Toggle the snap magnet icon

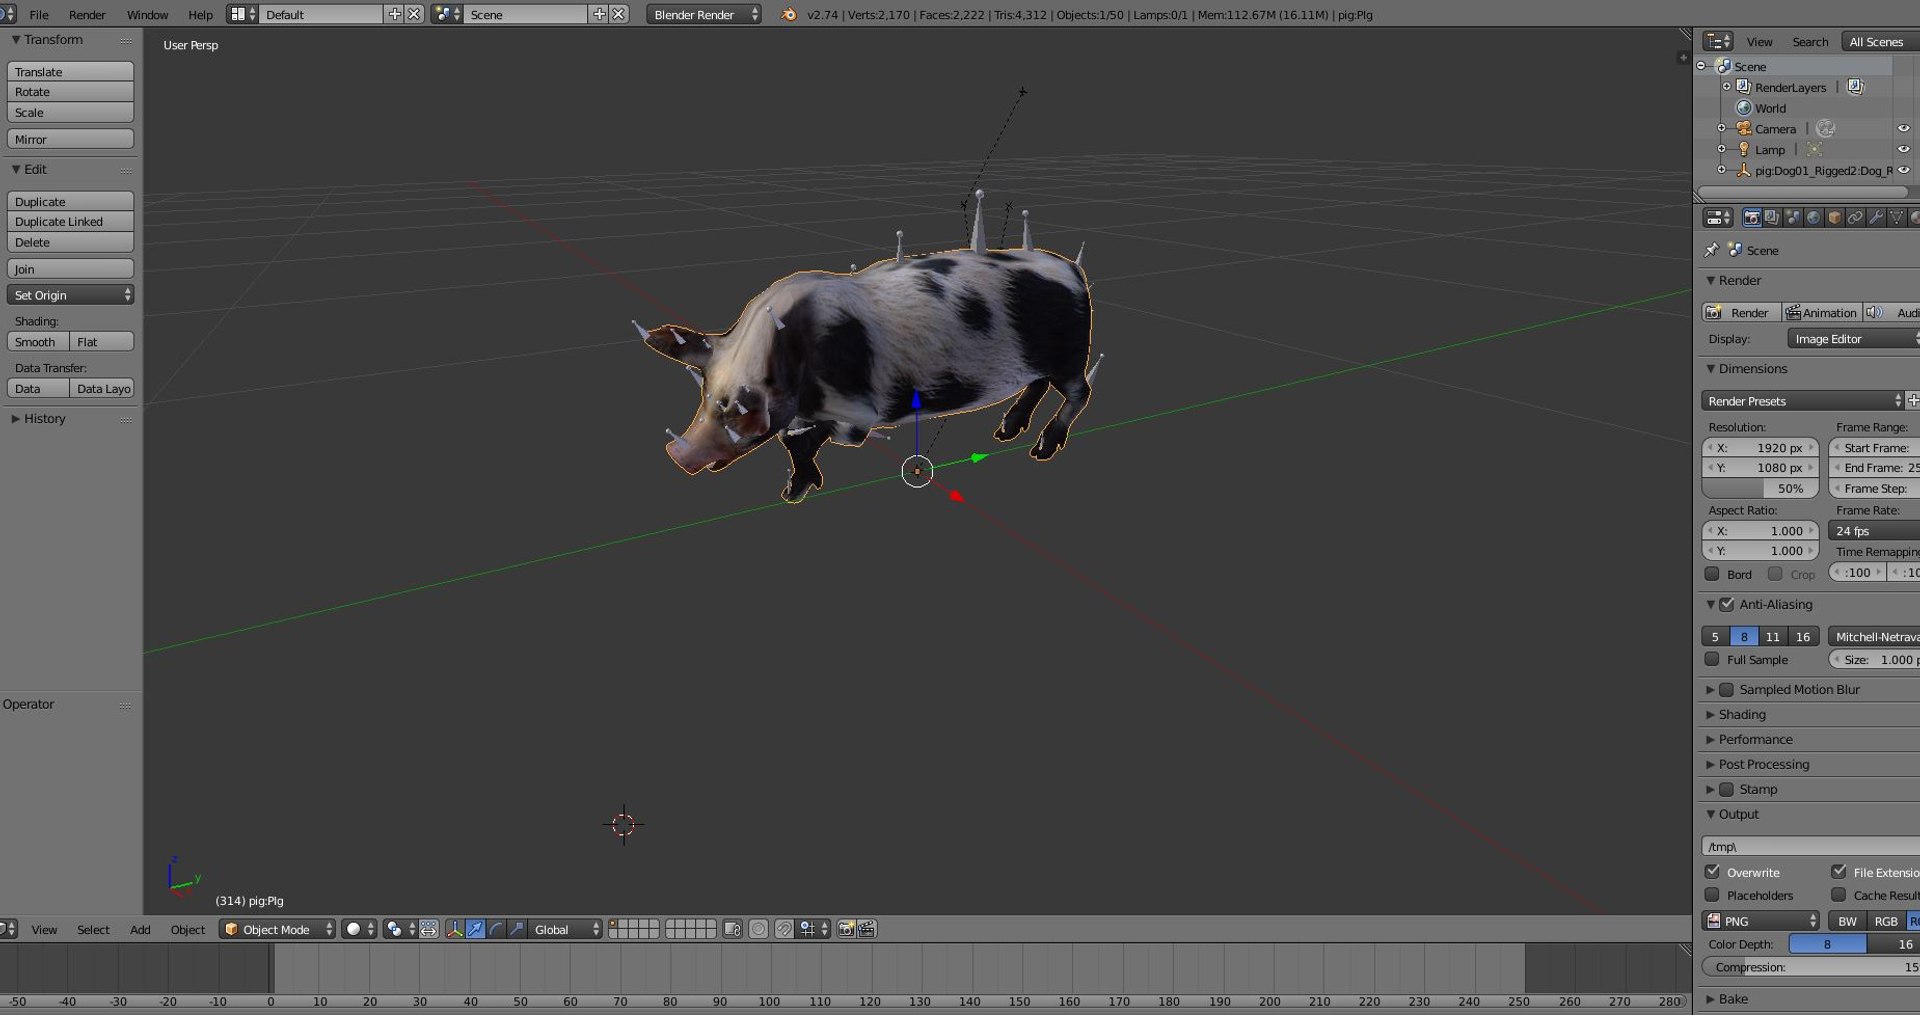pyautogui.click(x=784, y=929)
